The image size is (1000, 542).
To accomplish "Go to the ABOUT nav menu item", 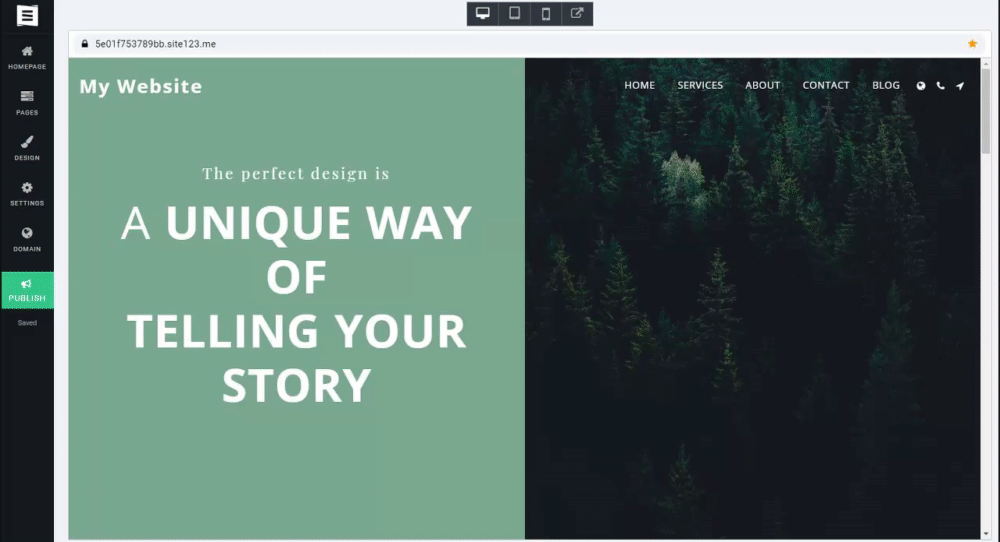I will [763, 85].
